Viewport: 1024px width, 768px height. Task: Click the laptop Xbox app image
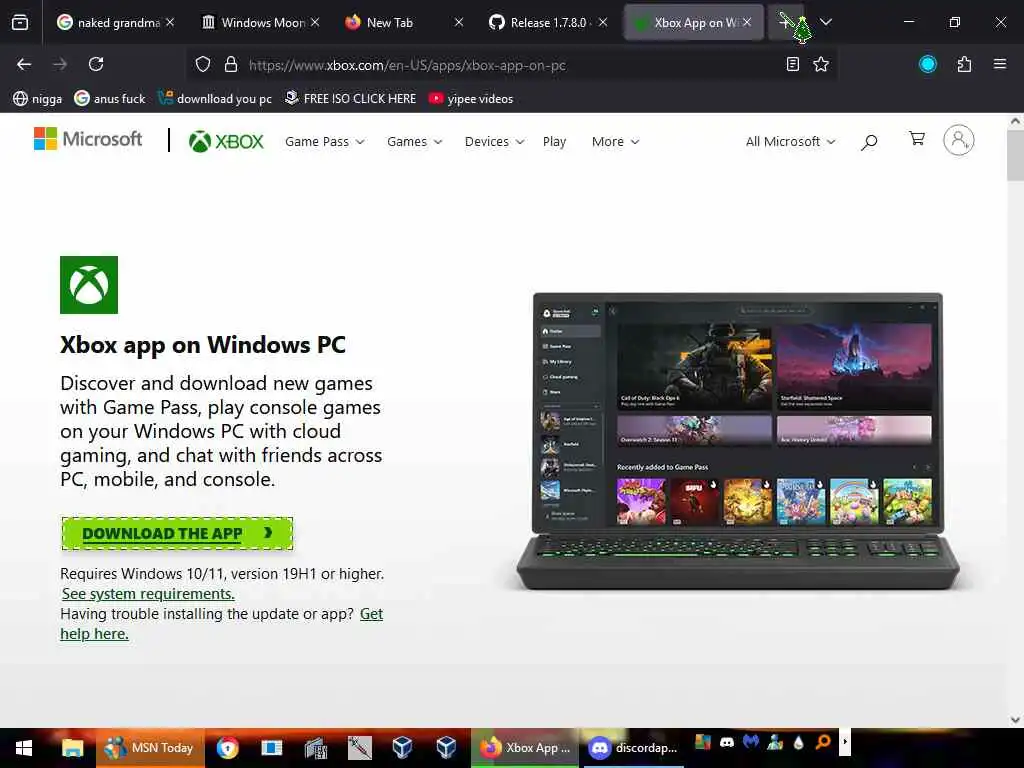click(x=738, y=441)
